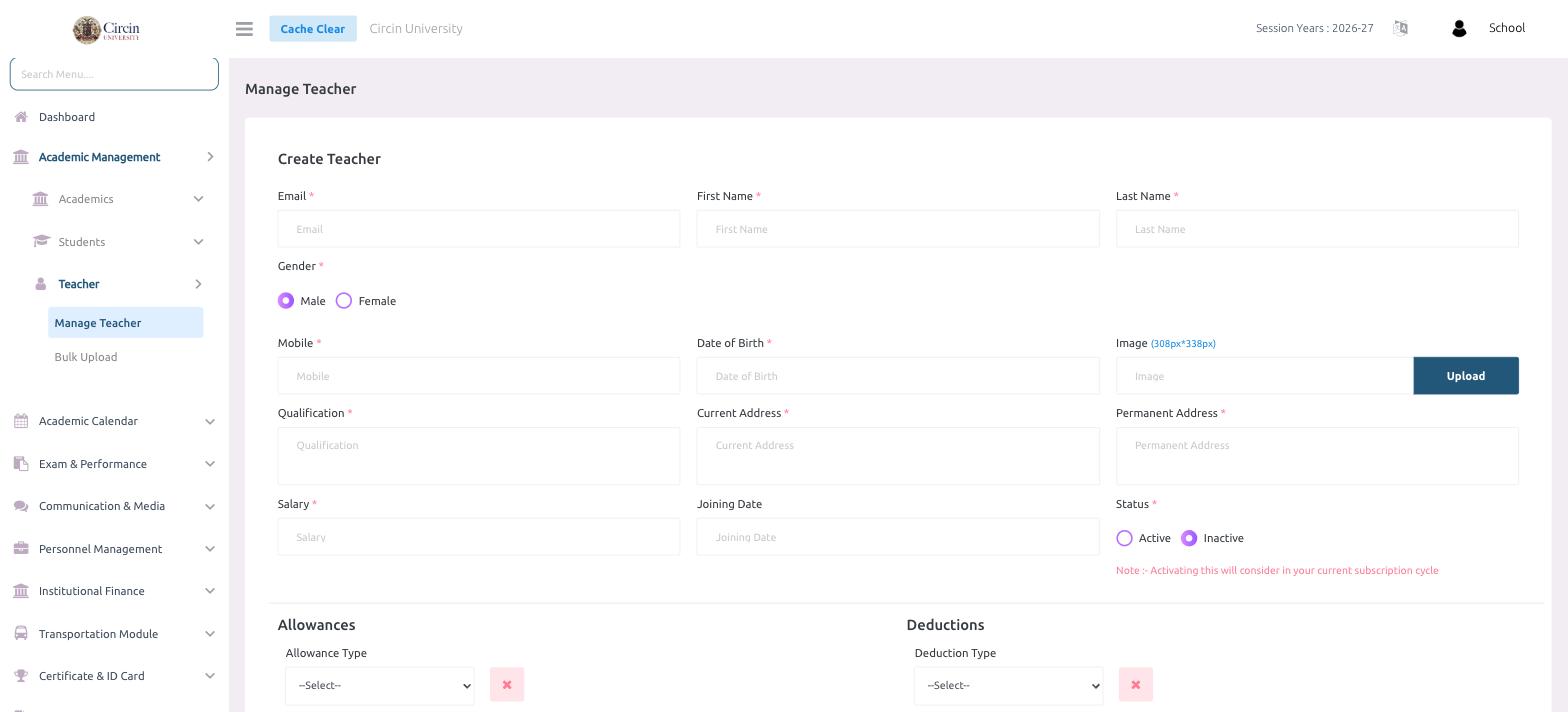Focus the Email input field
The height and width of the screenshot is (712, 1568).
(x=479, y=229)
